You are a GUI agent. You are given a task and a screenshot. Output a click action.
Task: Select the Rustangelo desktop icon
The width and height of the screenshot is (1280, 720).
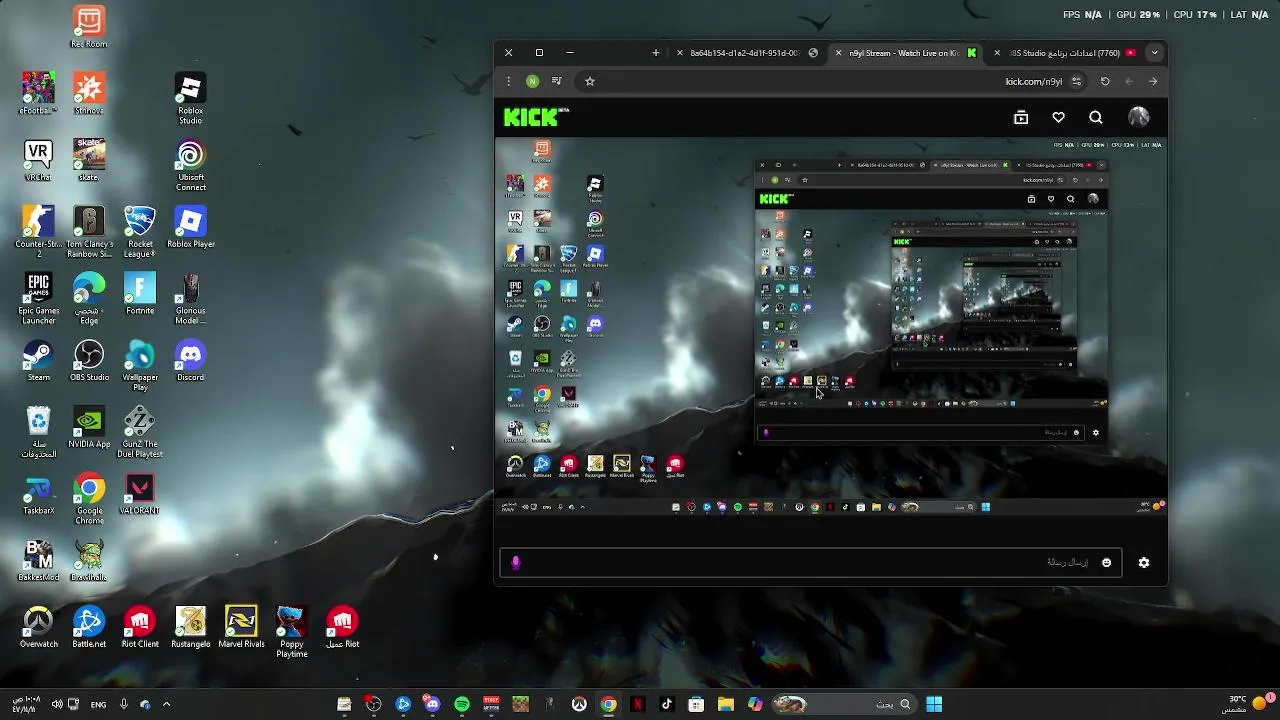(x=190, y=628)
